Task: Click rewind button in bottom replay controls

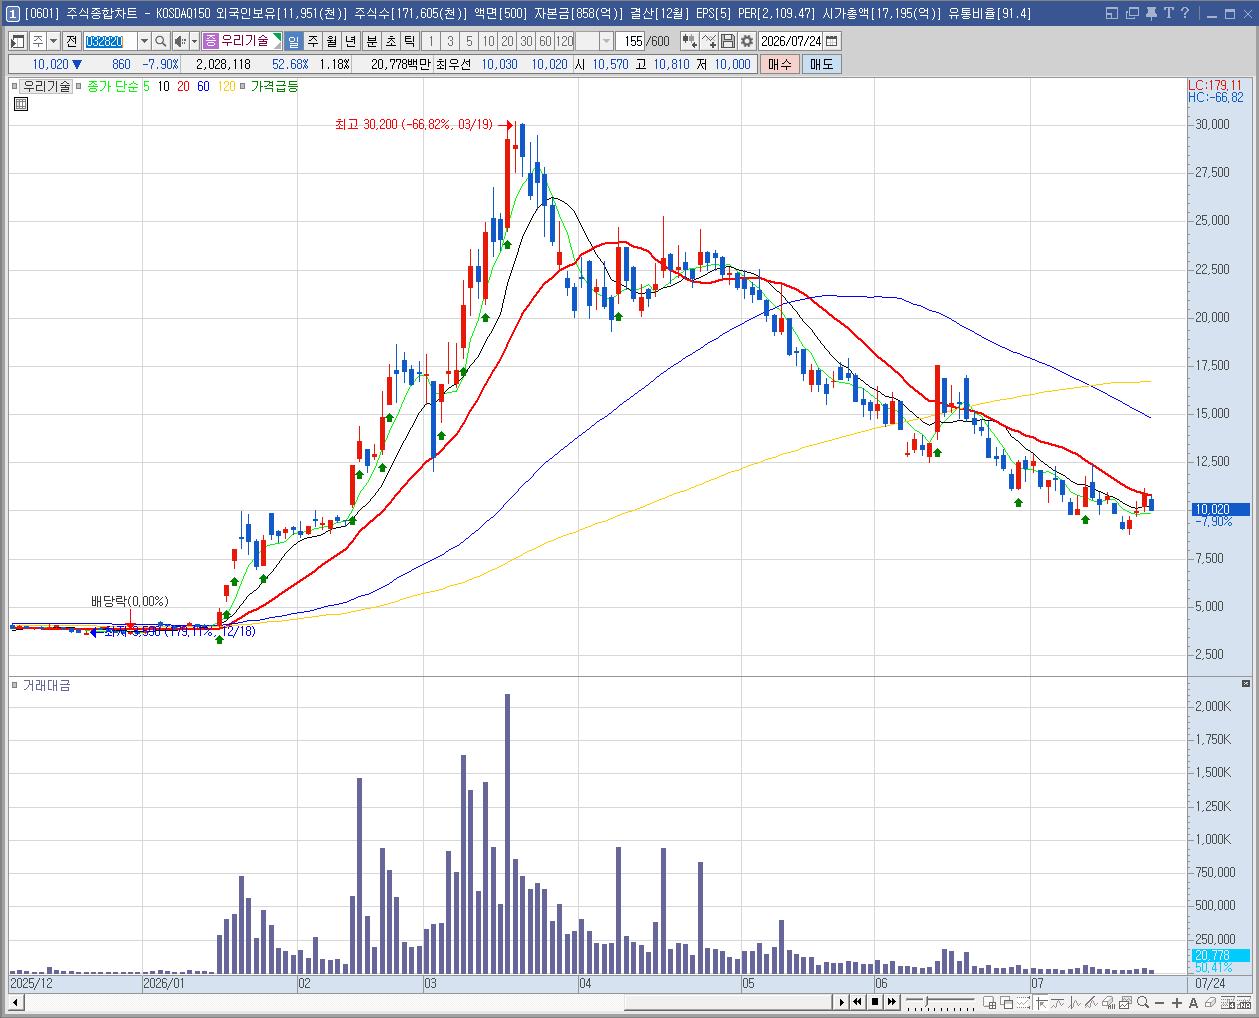Action: (857, 1002)
